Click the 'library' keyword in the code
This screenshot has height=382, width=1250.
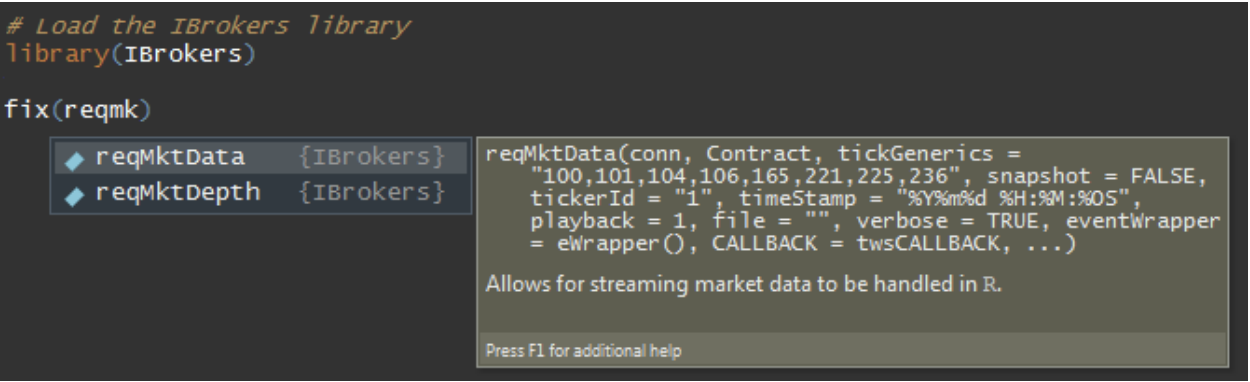pyautogui.click(x=56, y=51)
